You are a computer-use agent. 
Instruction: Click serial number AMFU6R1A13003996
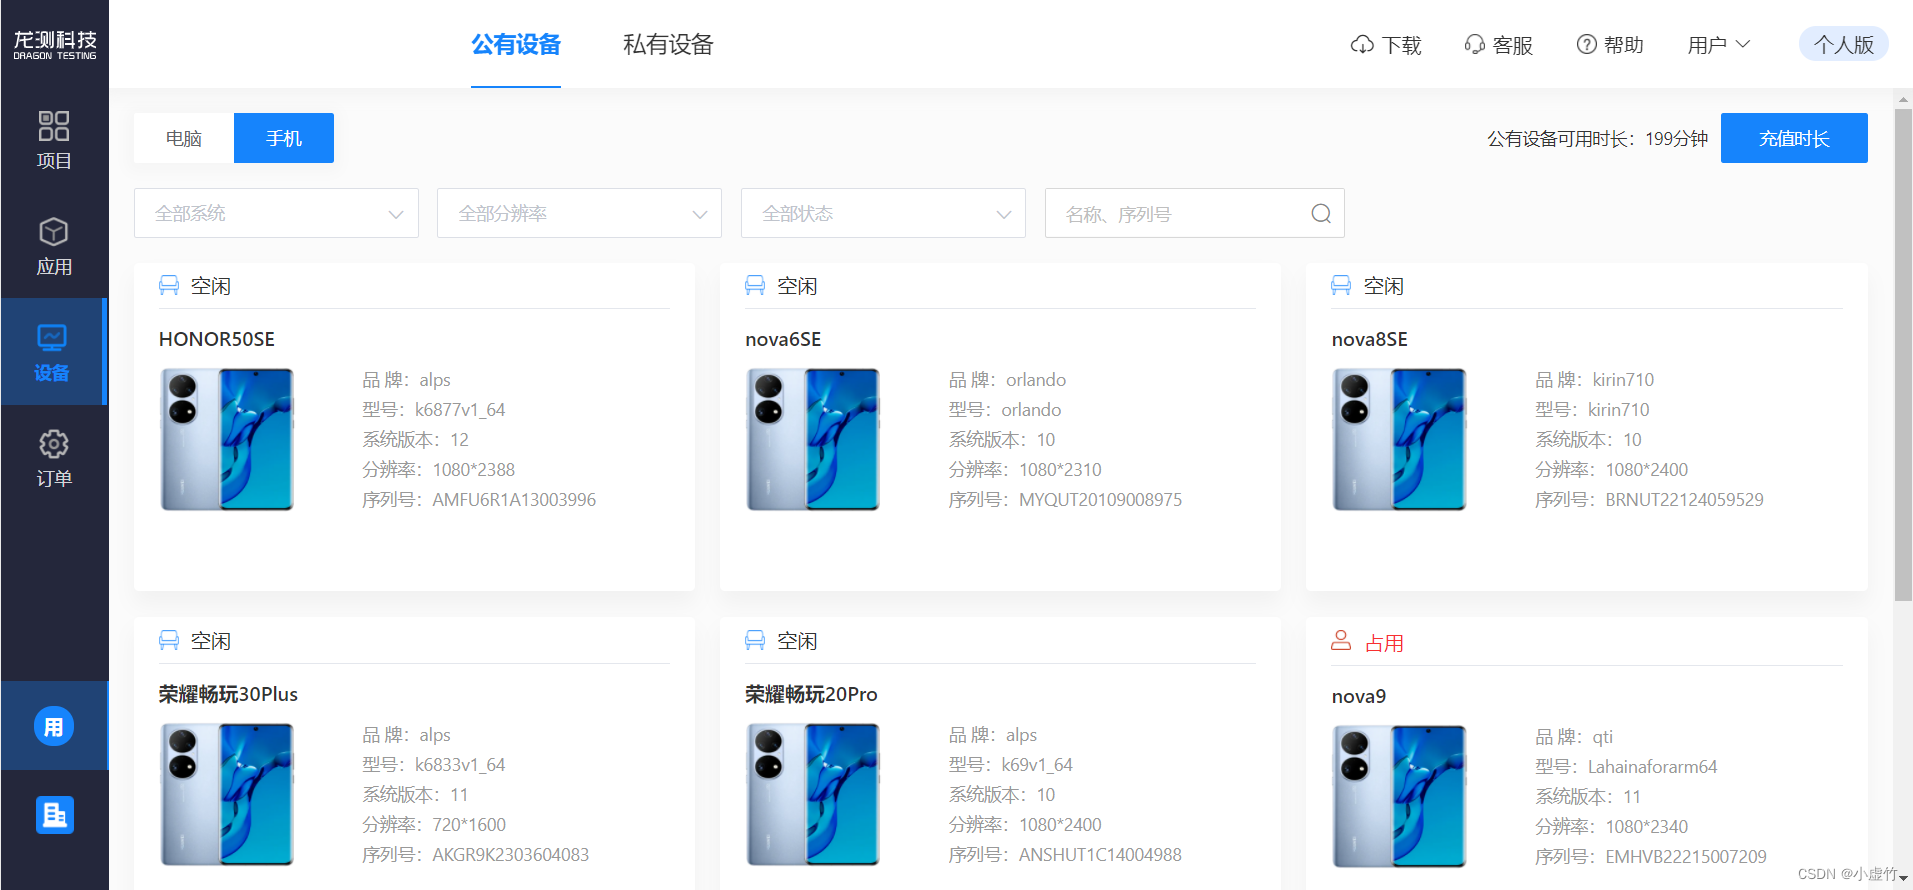[514, 499]
